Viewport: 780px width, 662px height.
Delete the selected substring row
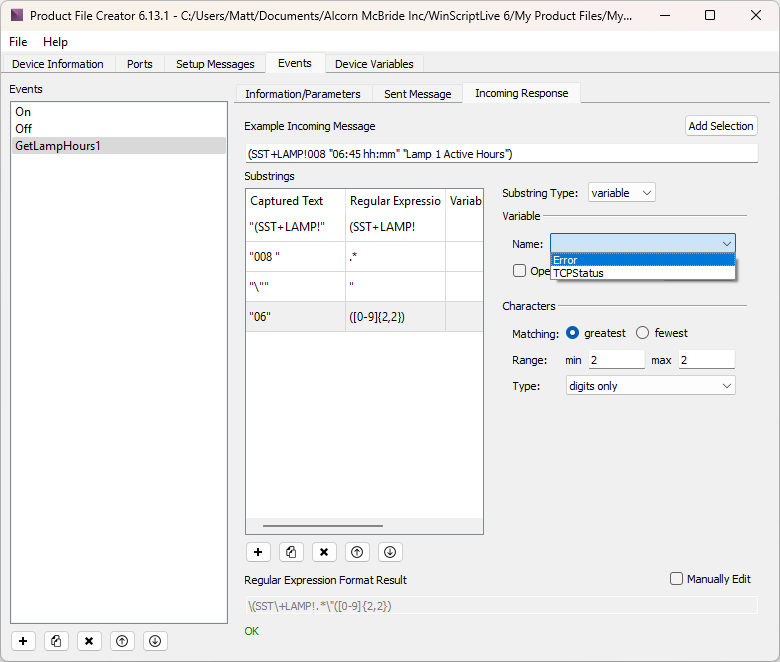point(324,552)
